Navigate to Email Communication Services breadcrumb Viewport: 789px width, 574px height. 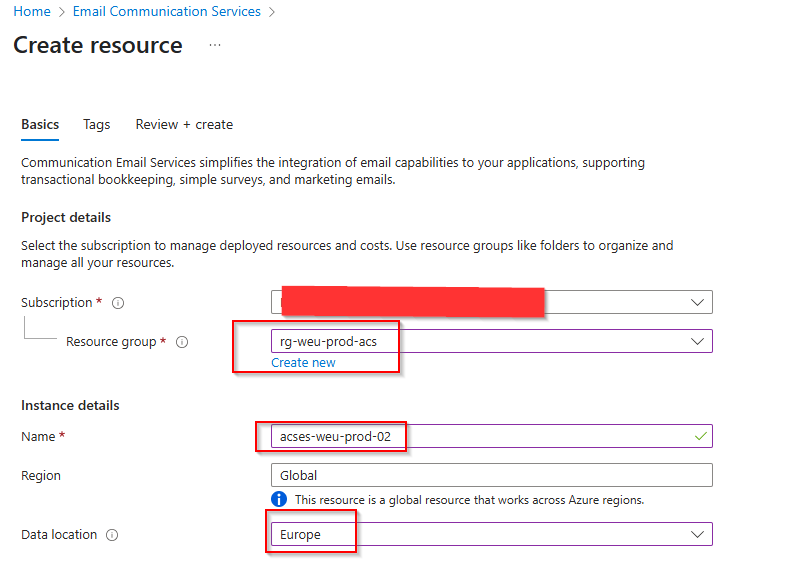[x=167, y=12]
